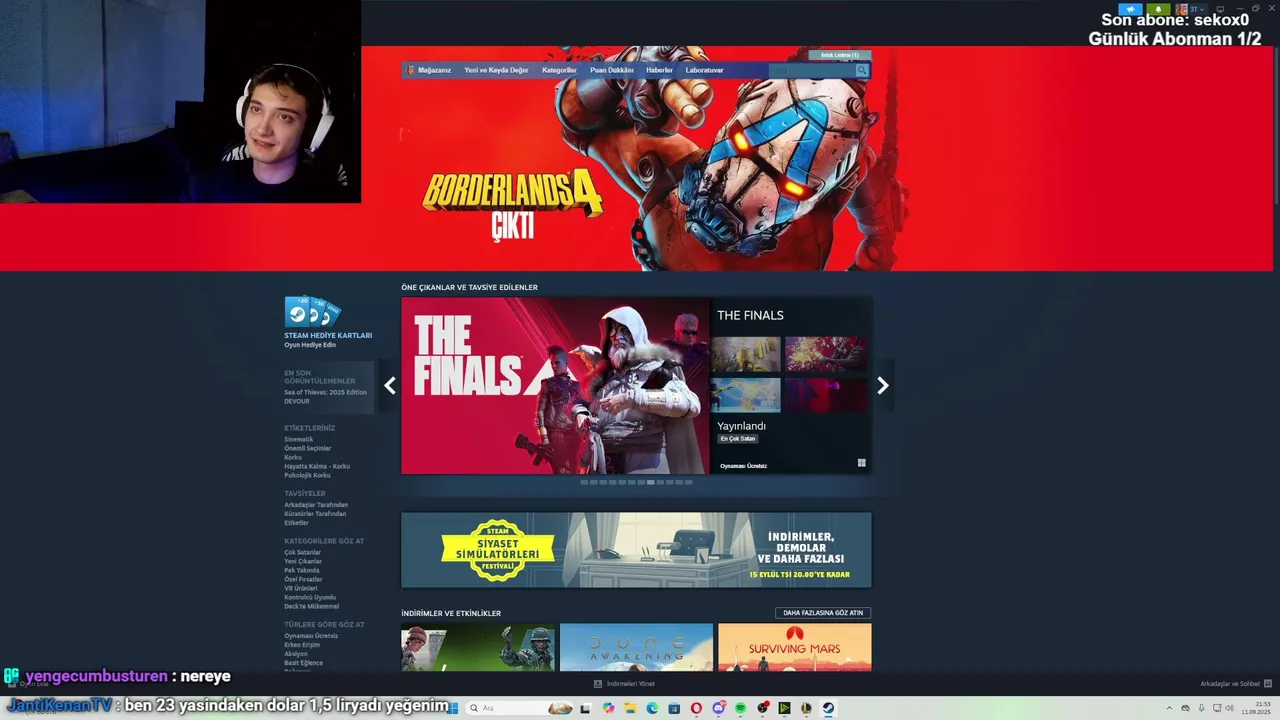
Task: Click the En Çok Satan tag
Action: point(738,439)
